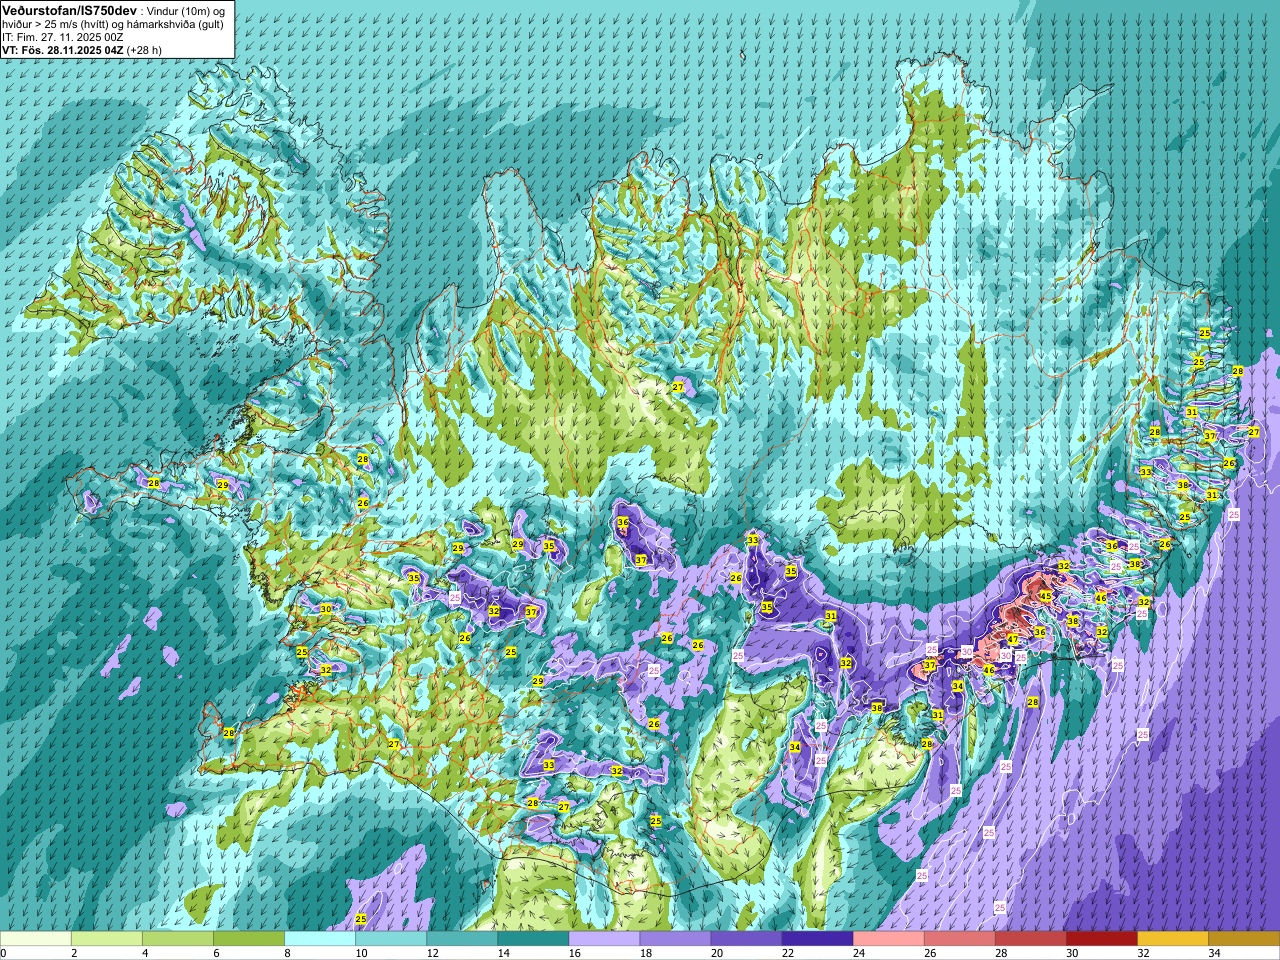
Task: Select the dark red 30–32 m/s swatch
Action: coord(1101,939)
